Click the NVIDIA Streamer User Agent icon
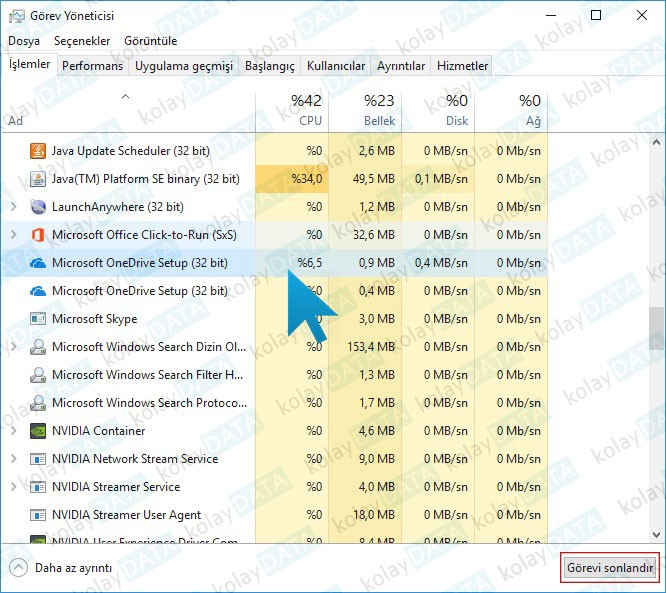 [x=38, y=515]
